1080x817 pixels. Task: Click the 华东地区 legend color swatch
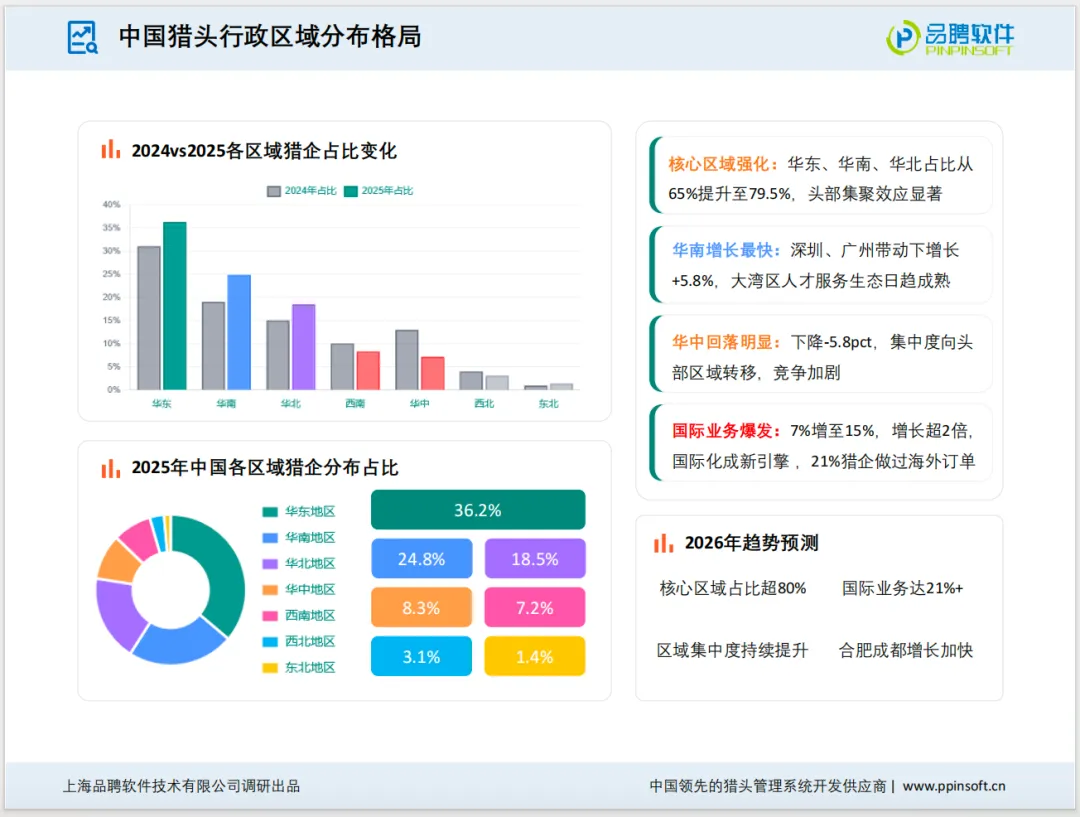[270, 512]
